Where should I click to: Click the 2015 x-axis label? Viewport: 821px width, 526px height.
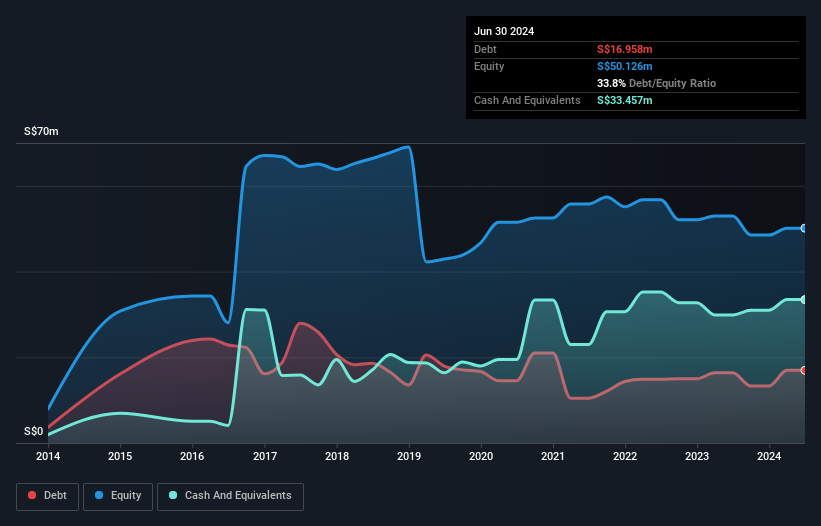(x=120, y=456)
